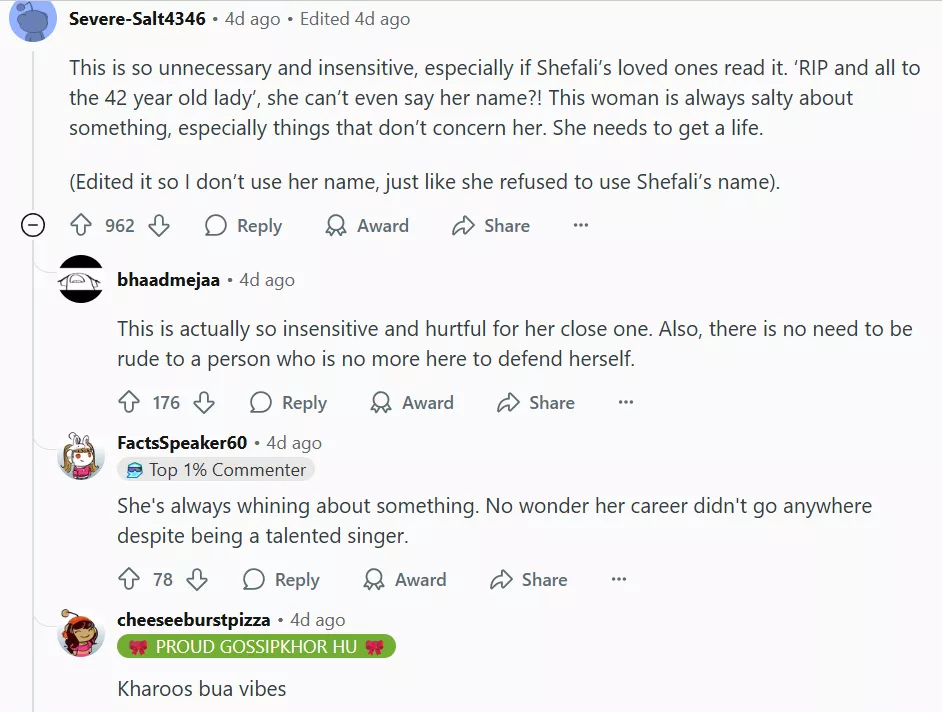Downvote the Severe-Salt4346 comment
This screenshot has width=942, height=712.
tap(159, 226)
